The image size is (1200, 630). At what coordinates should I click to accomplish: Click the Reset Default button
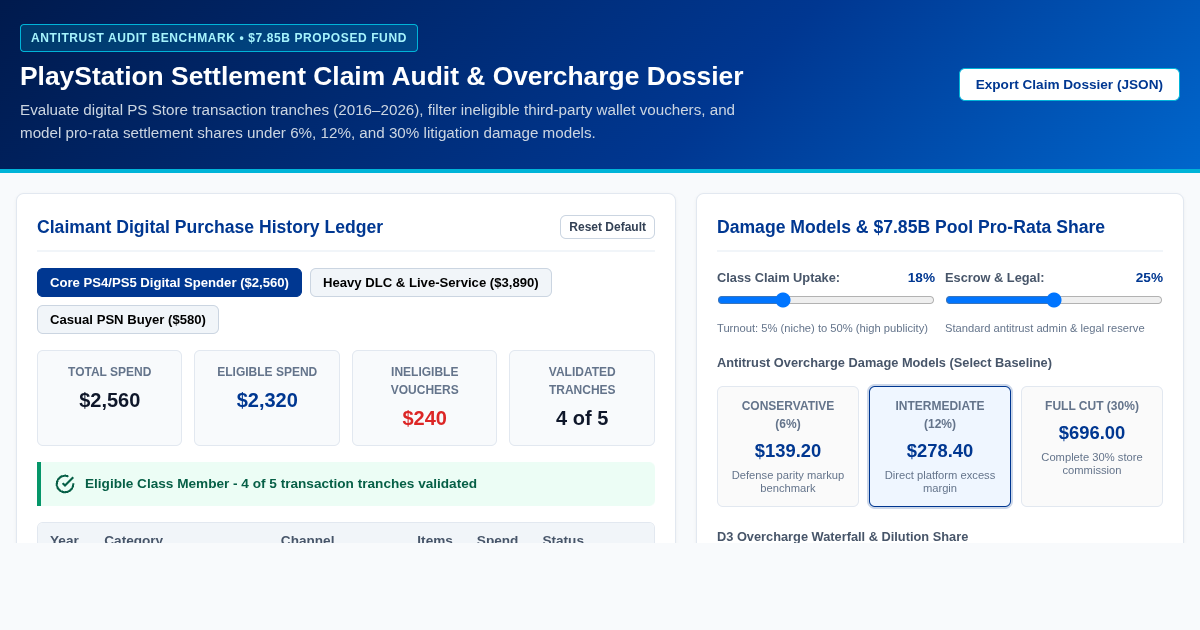607,227
